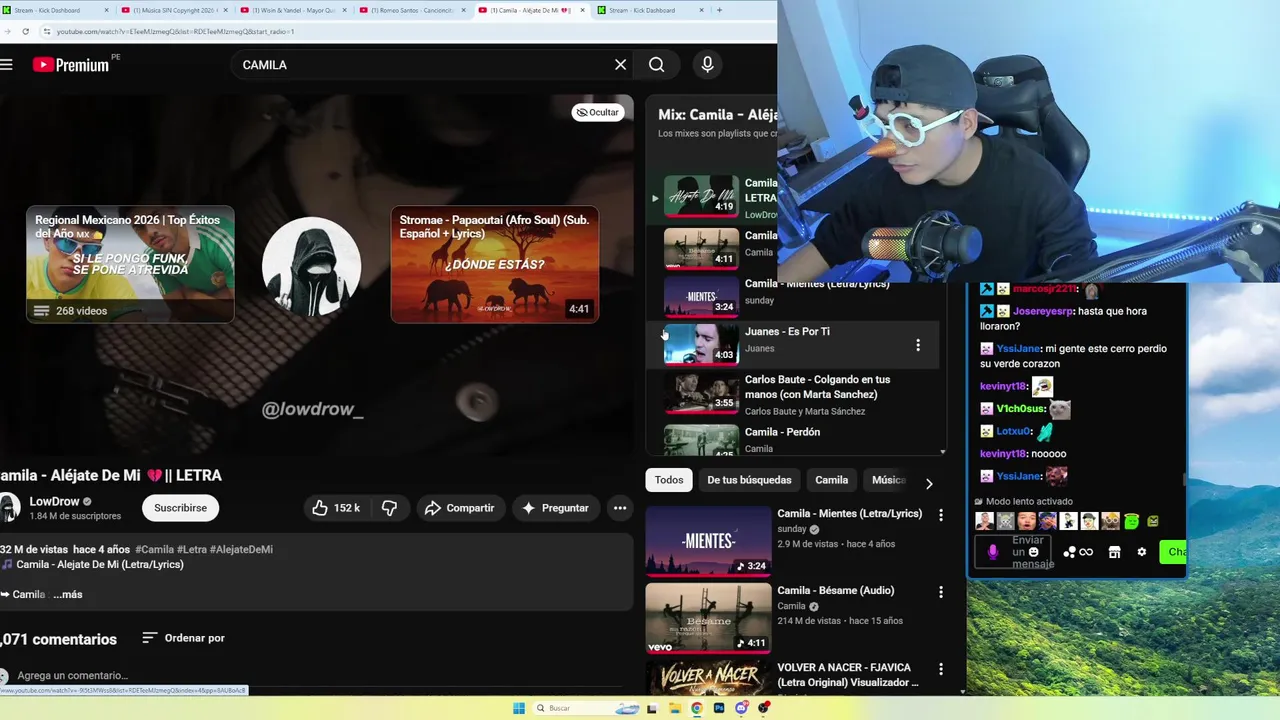Click the Agrega un comentario field
Viewport: 1280px width, 720px height.
click(72, 676)
